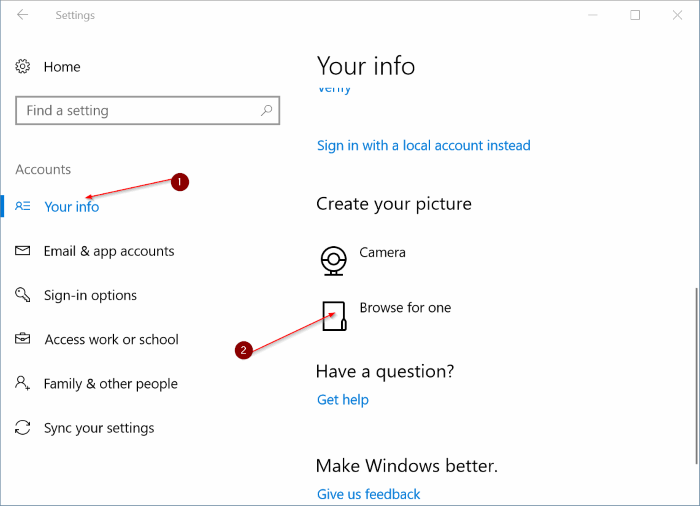Click the envelope icon for Email accounts
700x506 pixels.
point(23,251)
